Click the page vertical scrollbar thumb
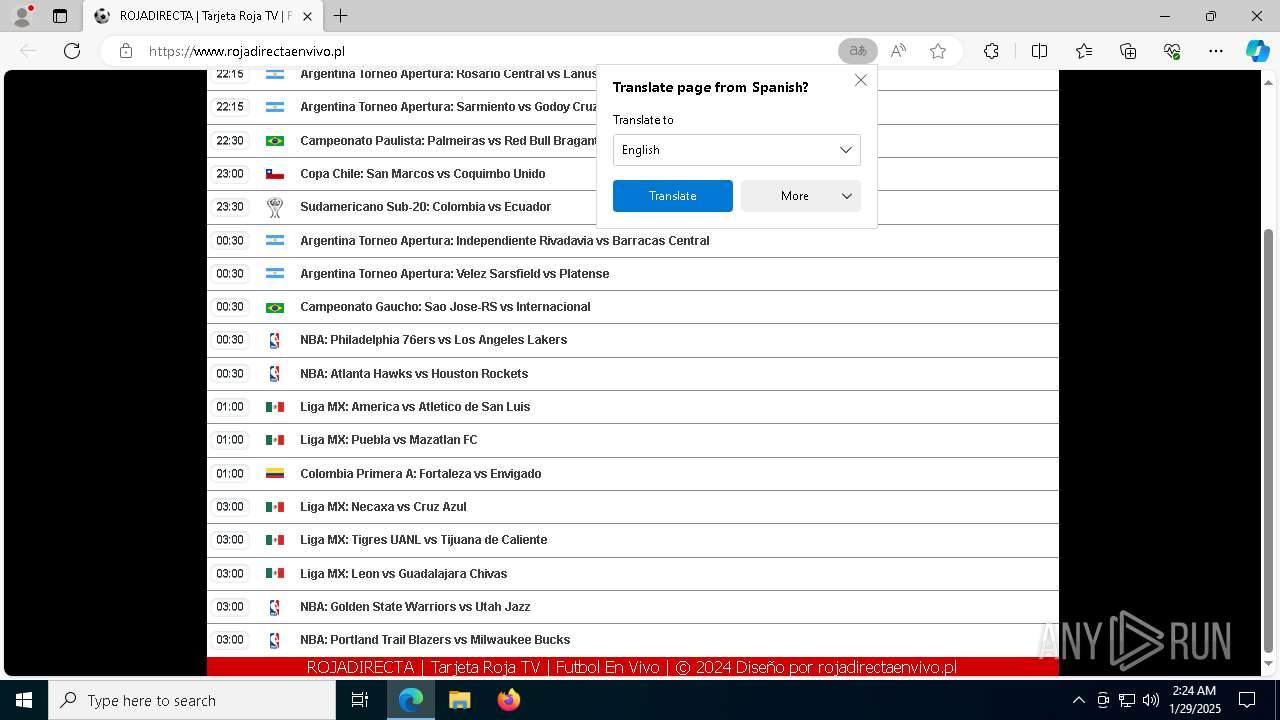This screenshot has width=1280, height=720. click(1269, 440)
